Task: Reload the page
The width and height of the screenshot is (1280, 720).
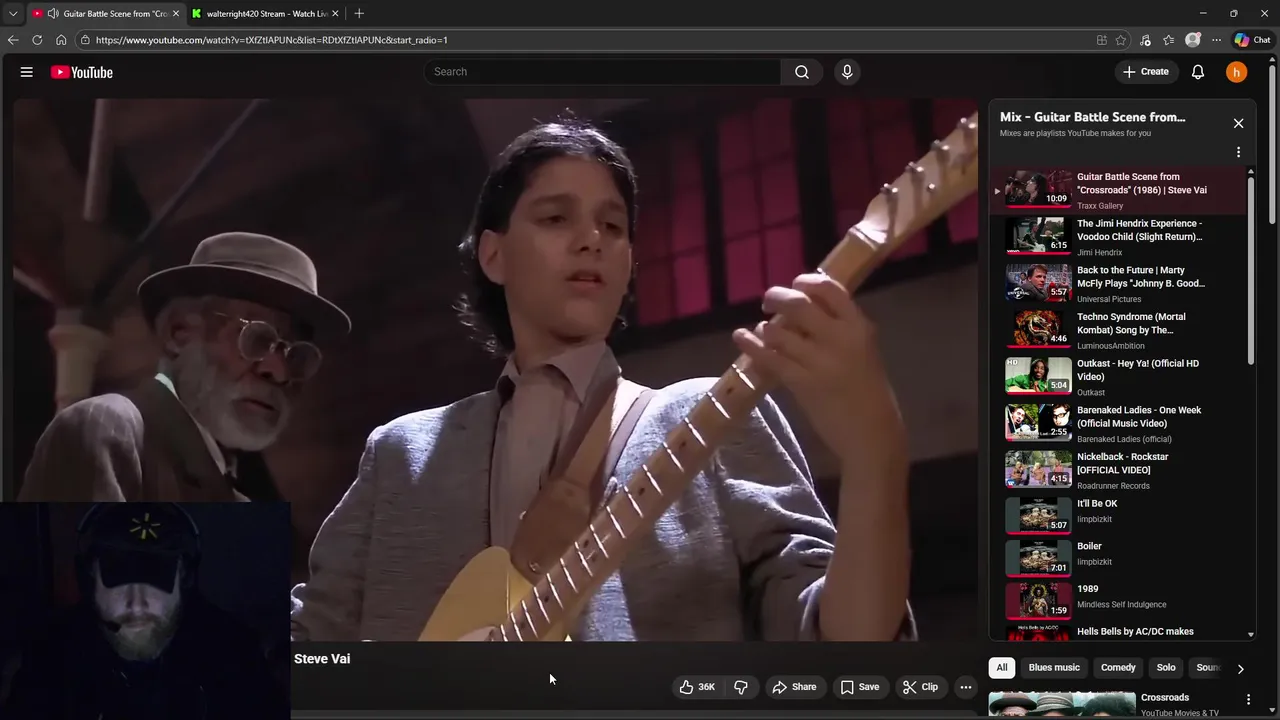Action: pyautogui.click(x=37, y=40)
